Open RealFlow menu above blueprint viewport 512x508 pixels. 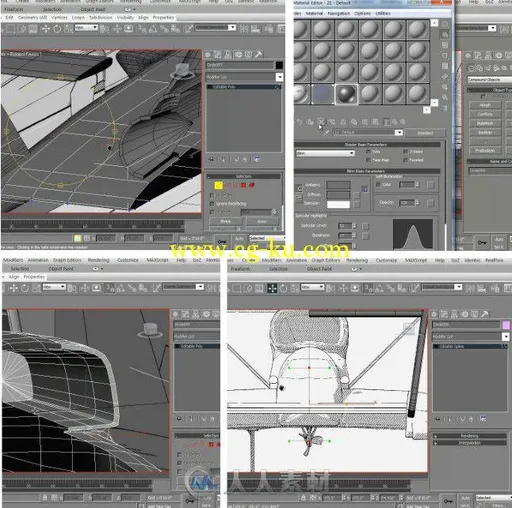pyautogui.click(x=494, y=260)
